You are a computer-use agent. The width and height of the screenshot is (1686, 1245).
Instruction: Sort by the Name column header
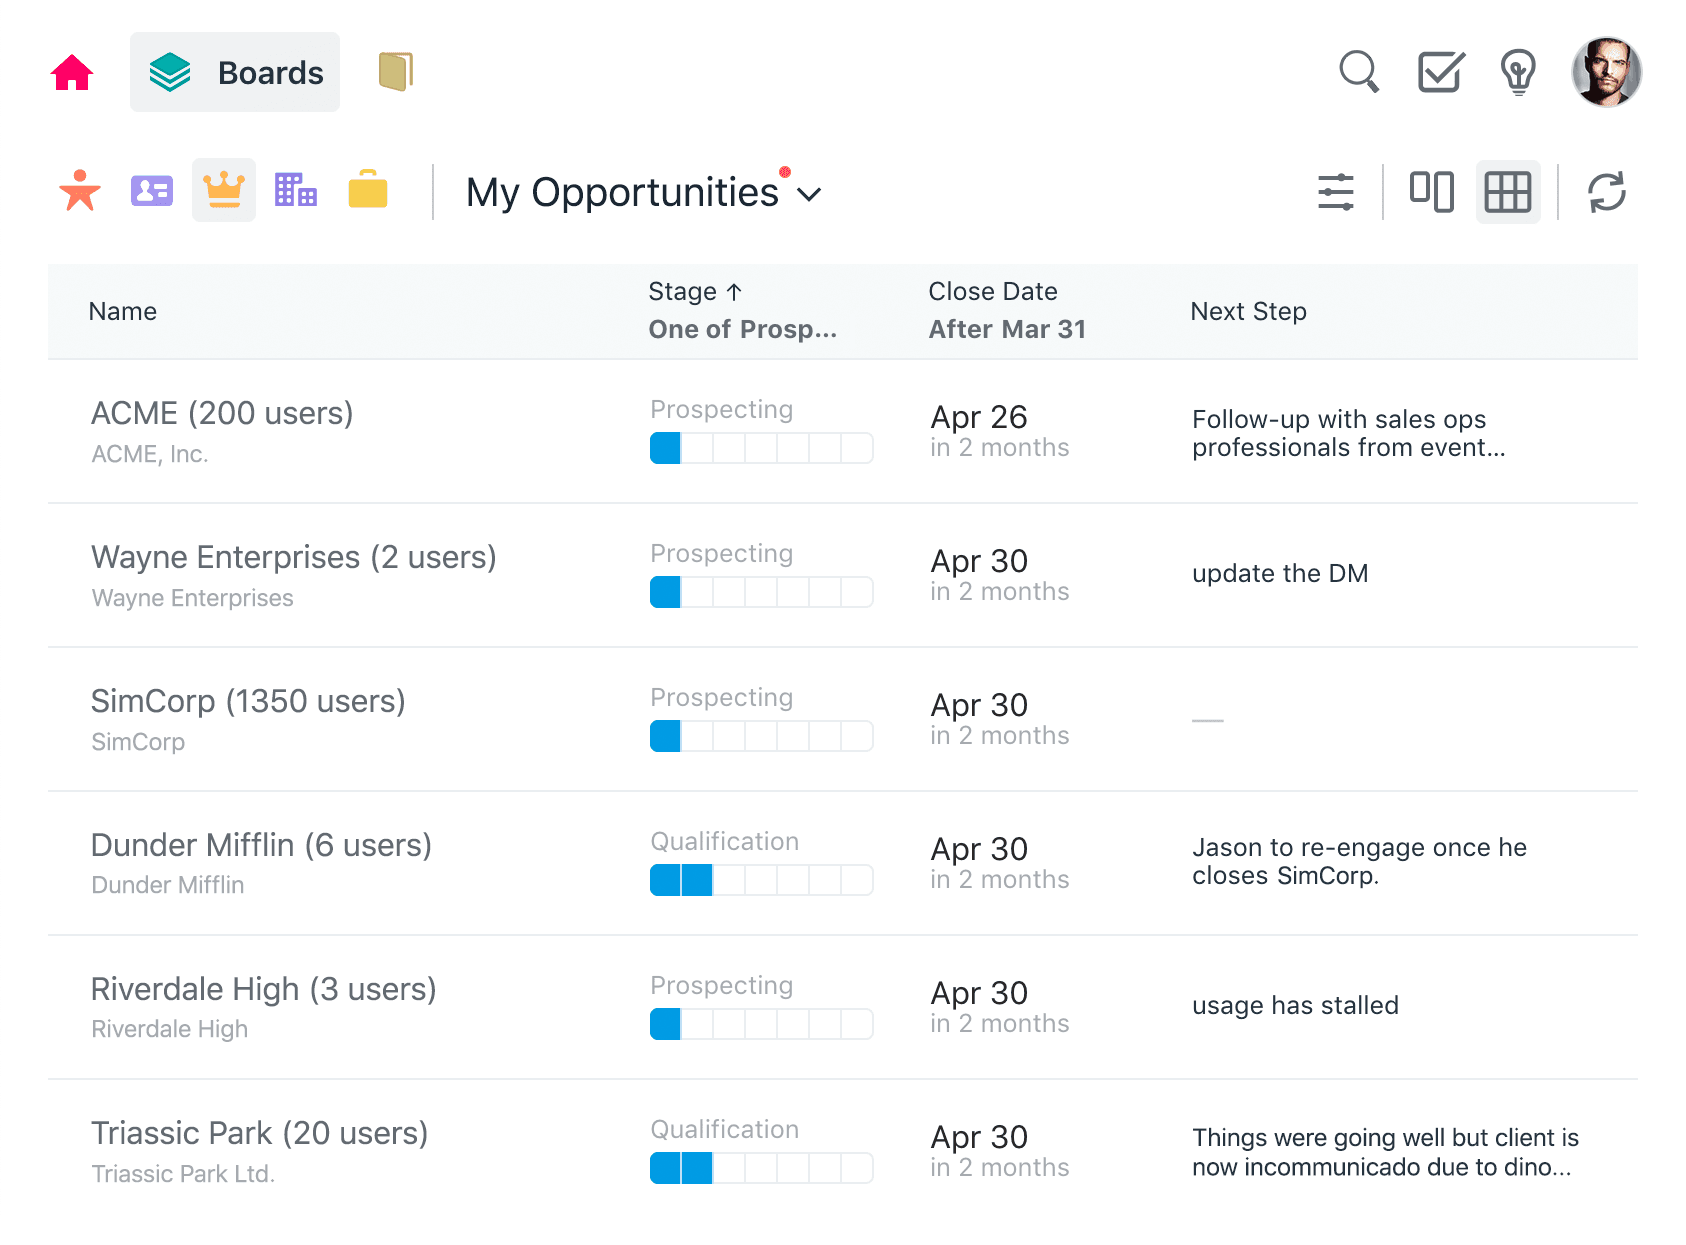coord(123,311)
